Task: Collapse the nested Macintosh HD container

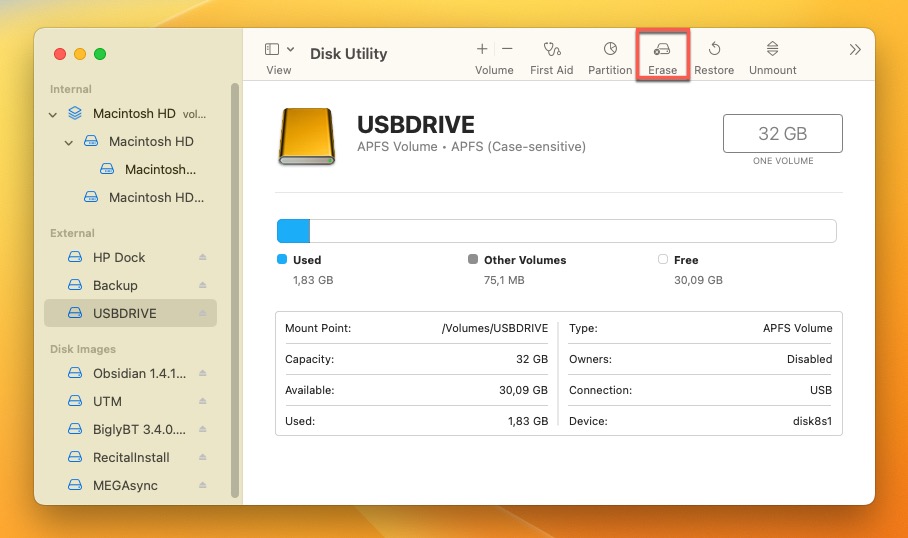Action: (69, 142)
